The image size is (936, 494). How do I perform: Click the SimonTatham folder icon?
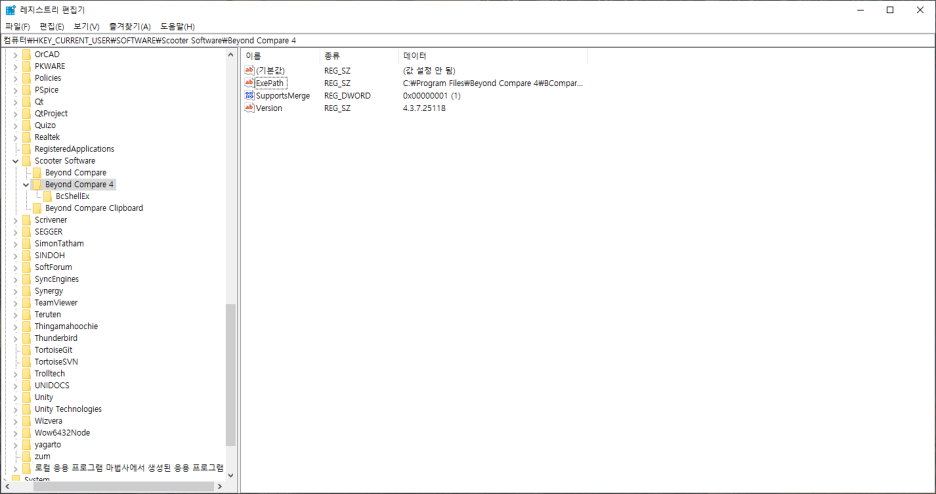click(x=26, y=243)
